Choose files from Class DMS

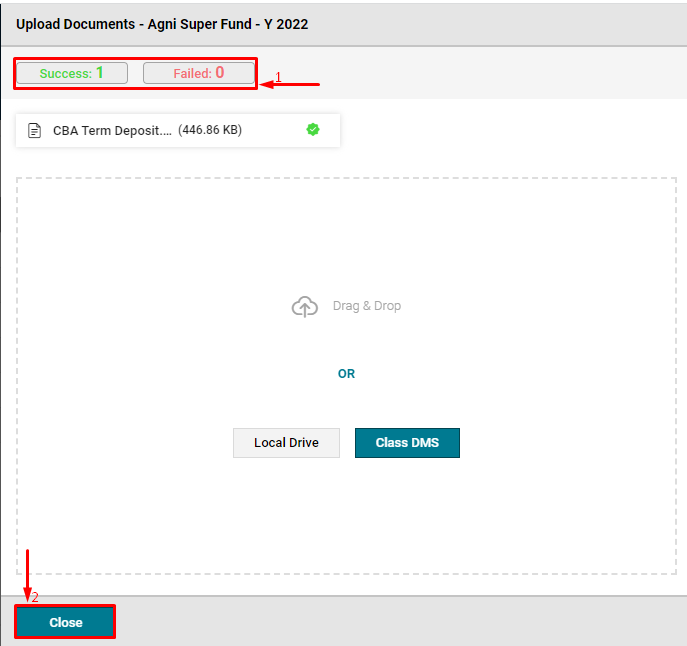coord(407,443)
